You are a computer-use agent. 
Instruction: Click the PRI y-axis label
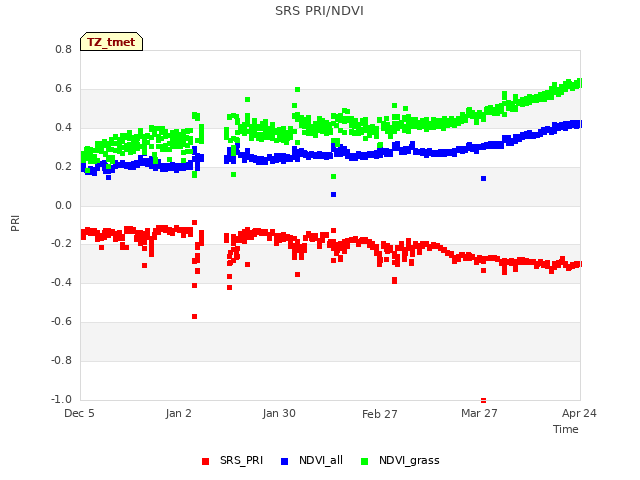click(x=15, y=224)
